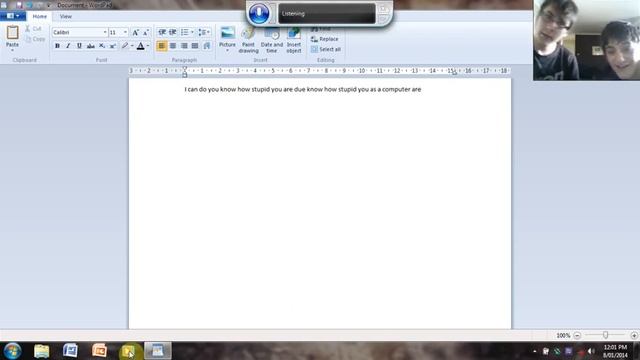Image resolution: width=640 pixels, height=360 pixels.
Task: Switch to the Home ribbon tab
Action: pos(40,16)
